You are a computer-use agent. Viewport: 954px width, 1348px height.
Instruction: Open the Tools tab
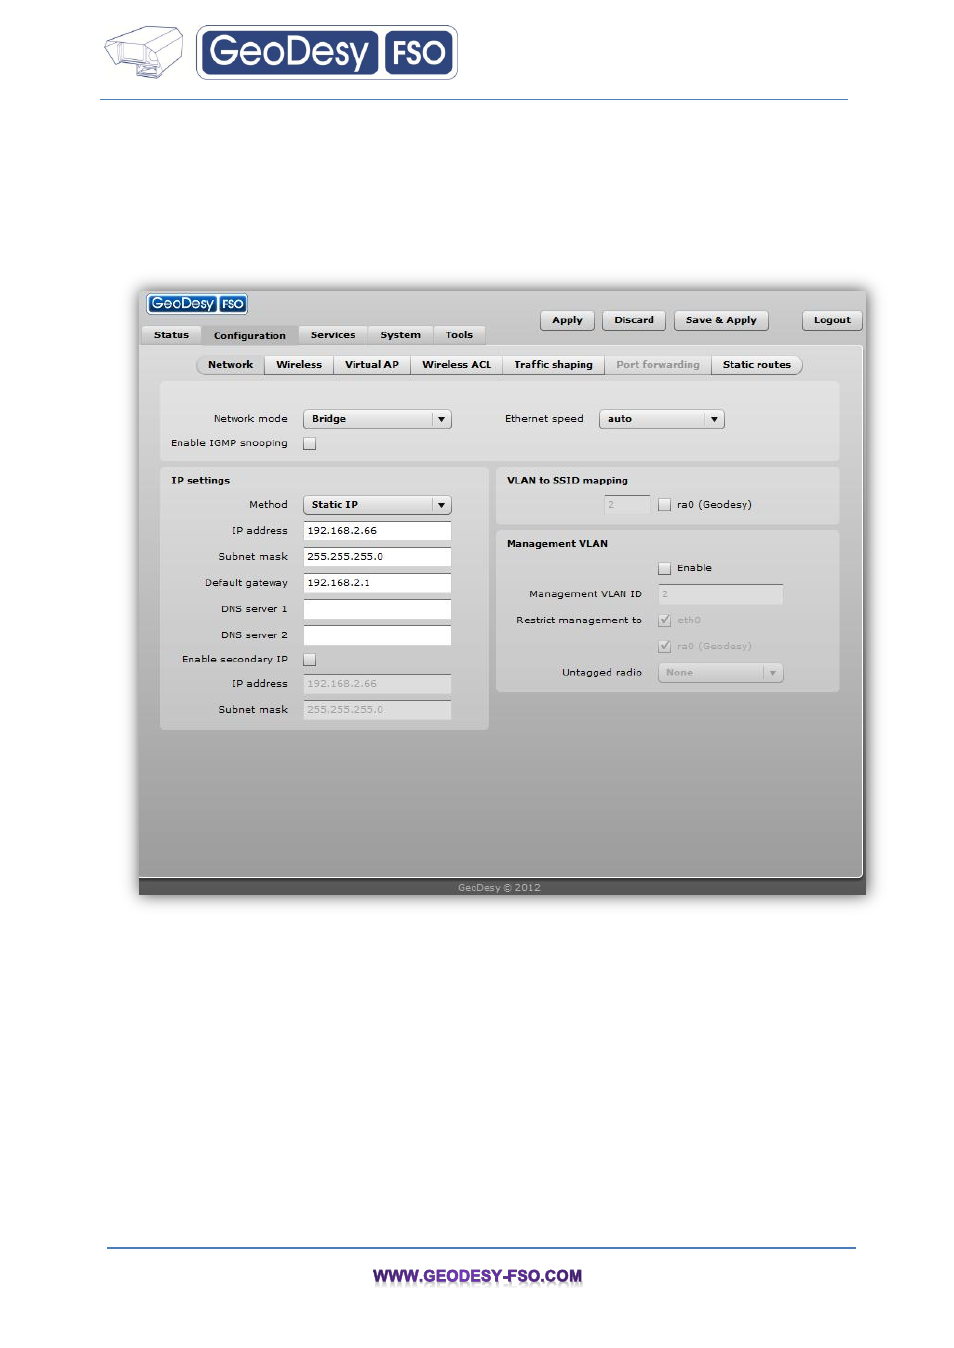(x=459, y=335)
